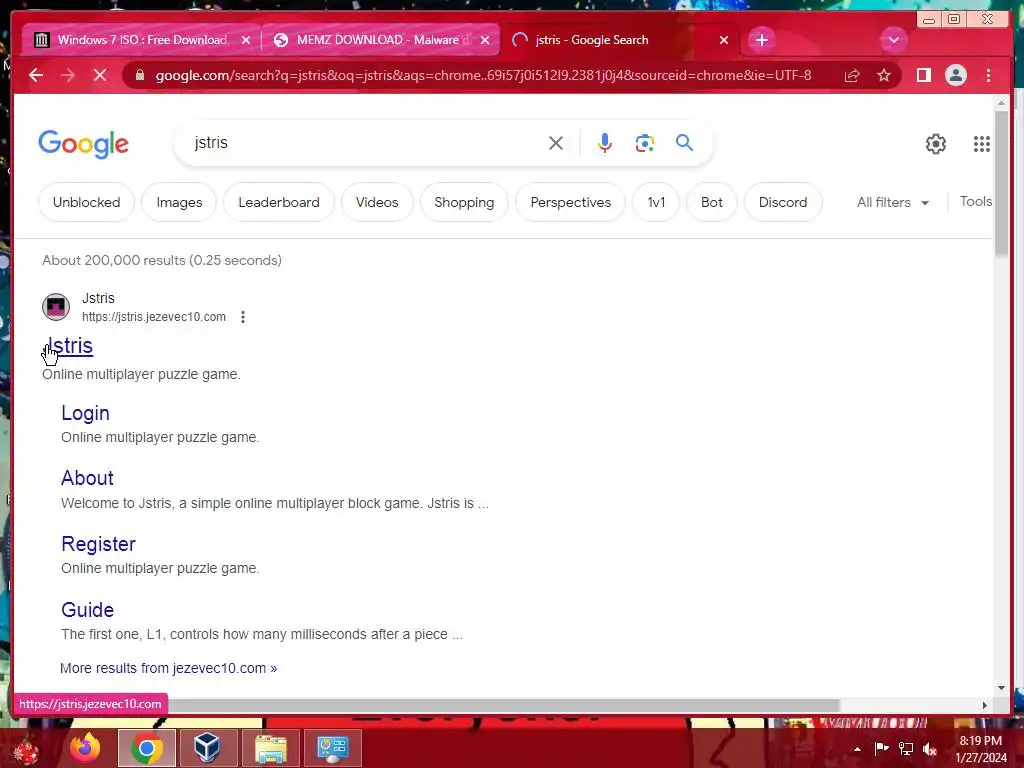Click the forward navigation arrow
Screen dimensions: 1024x768
(x=68, y=75)
